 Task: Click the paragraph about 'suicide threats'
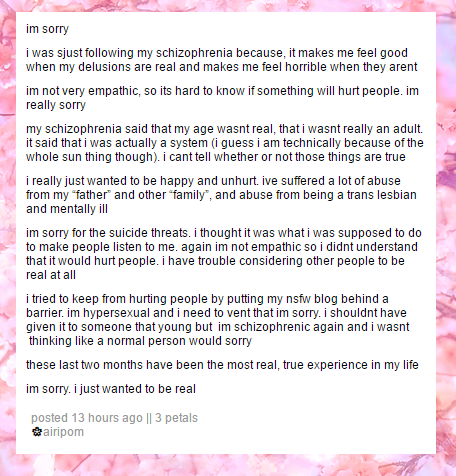click(x=224, y=254)
